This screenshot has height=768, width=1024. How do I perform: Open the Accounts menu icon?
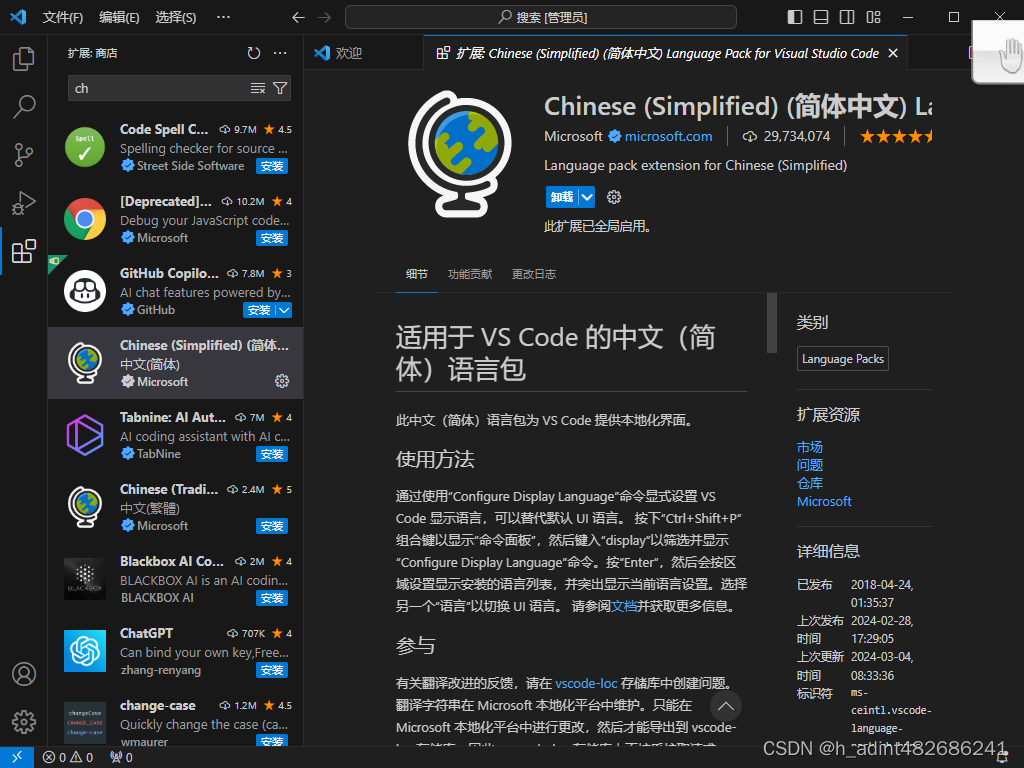[x=24, y=674]
